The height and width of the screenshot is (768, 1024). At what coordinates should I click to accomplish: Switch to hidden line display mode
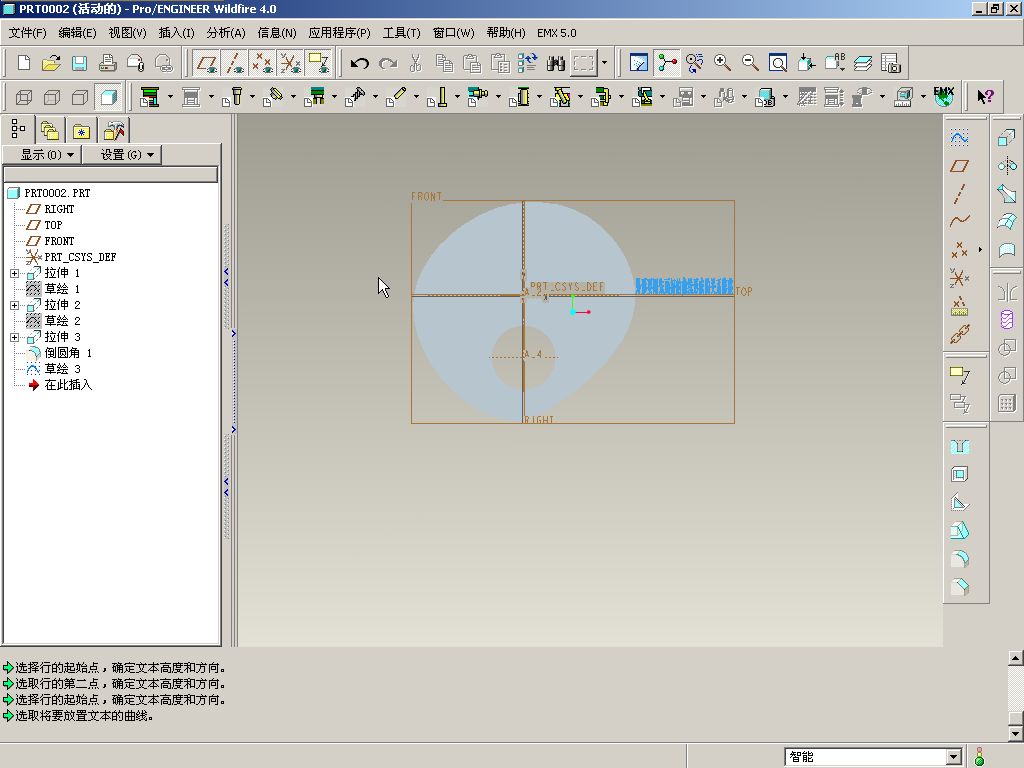point(52,97)
